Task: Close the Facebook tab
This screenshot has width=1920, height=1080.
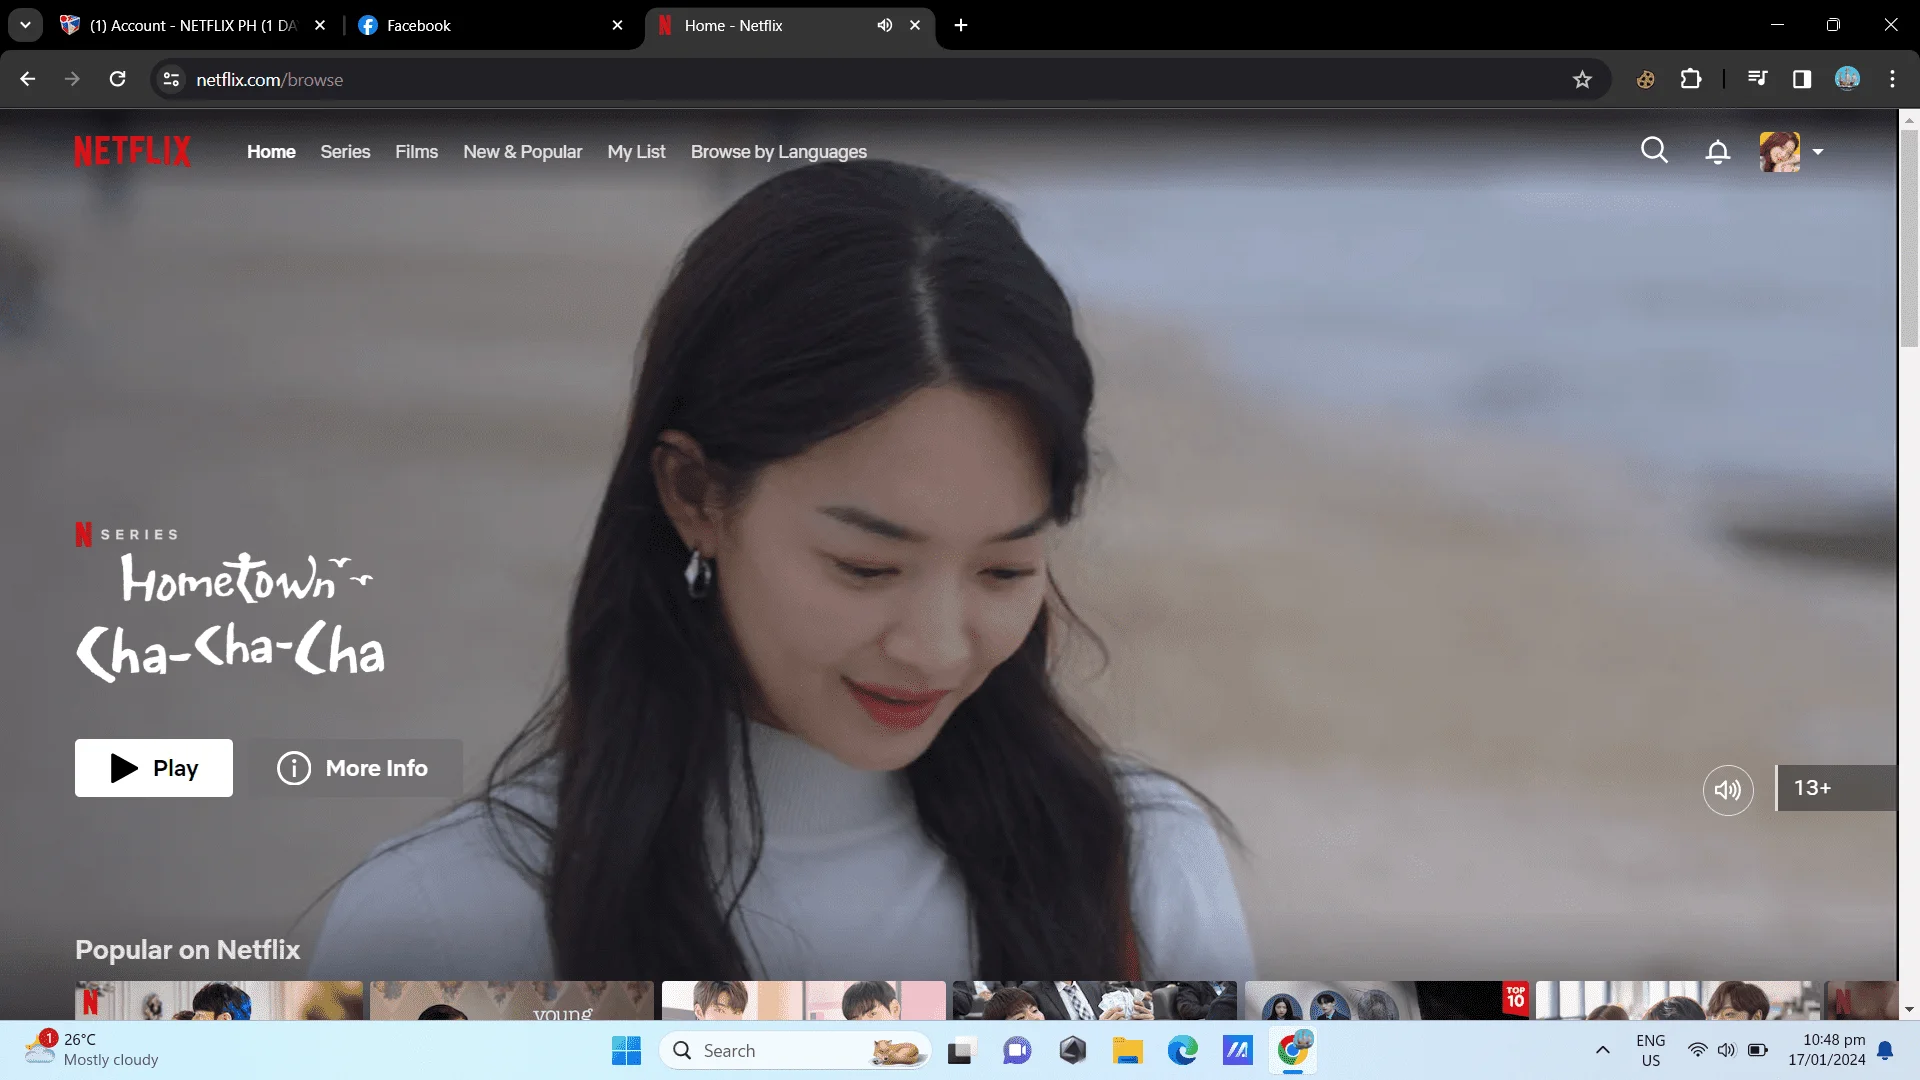Action: (617, 25)
